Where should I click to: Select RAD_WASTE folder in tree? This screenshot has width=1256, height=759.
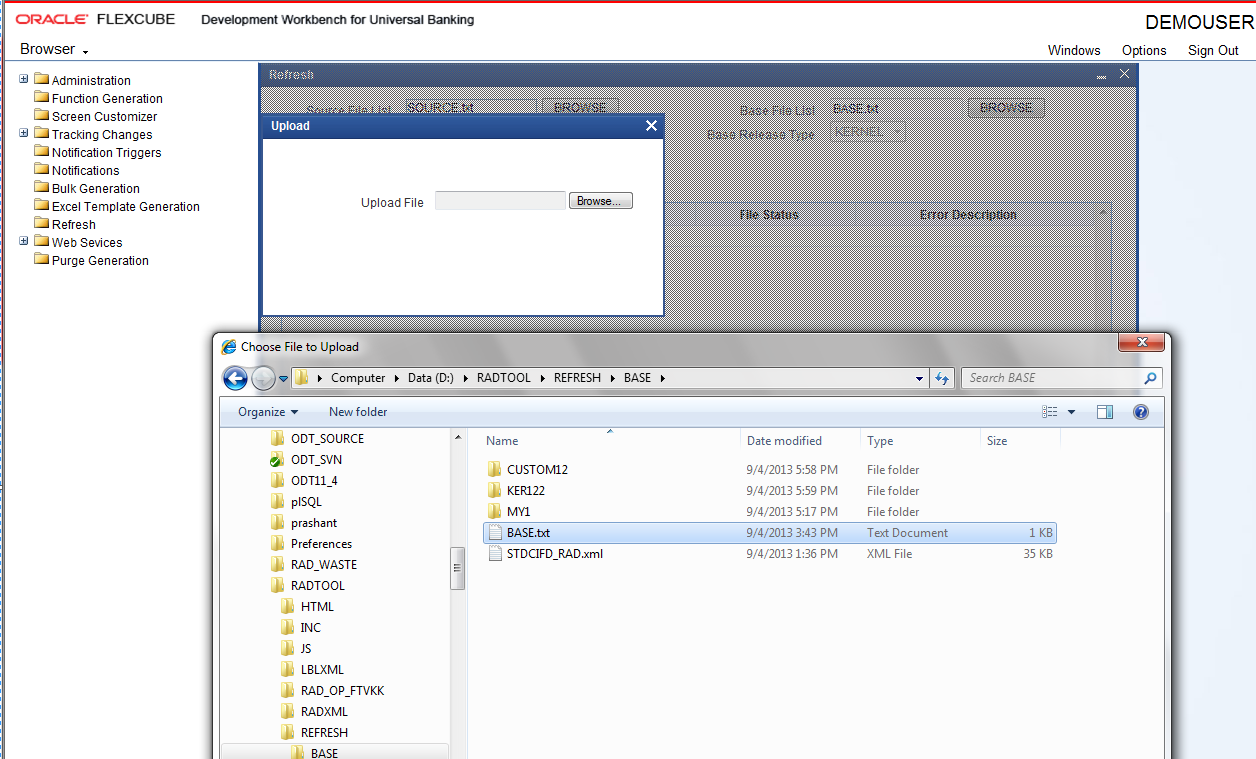tap(323, 564)
